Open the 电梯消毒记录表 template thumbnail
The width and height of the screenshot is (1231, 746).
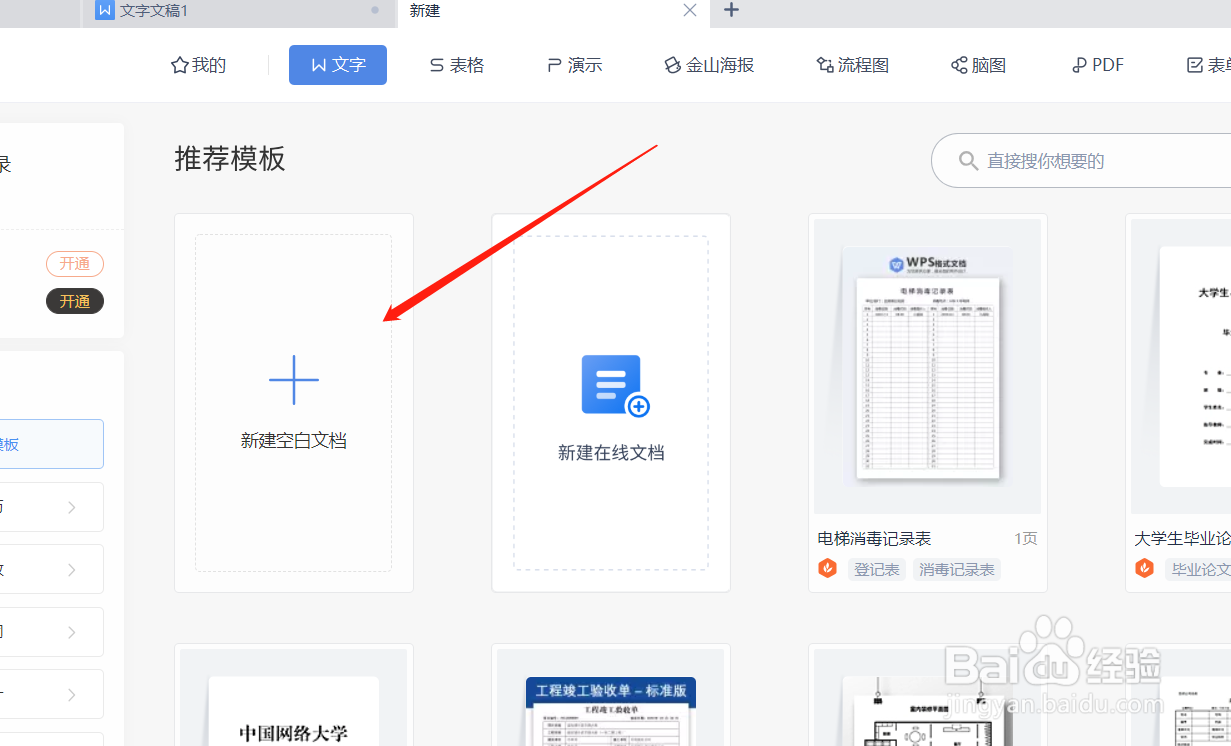pyautogui.click(x=927, y=367)
